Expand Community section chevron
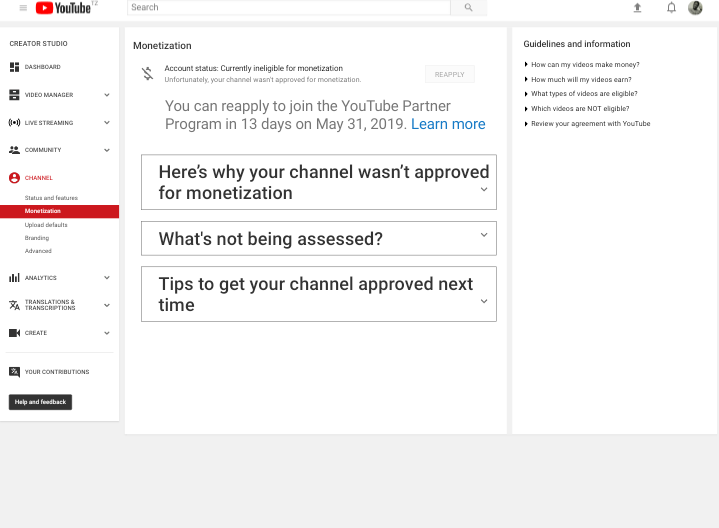Viewport: 719px width, 528px height. pyautogui.click(x=107, y=150)
